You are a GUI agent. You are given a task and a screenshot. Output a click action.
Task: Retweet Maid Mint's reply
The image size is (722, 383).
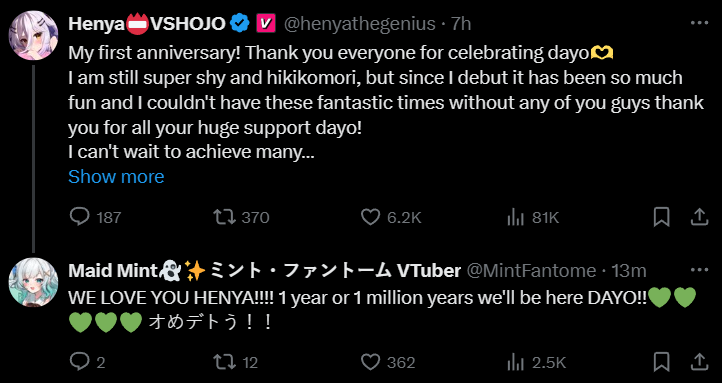(x=224, y=362)
